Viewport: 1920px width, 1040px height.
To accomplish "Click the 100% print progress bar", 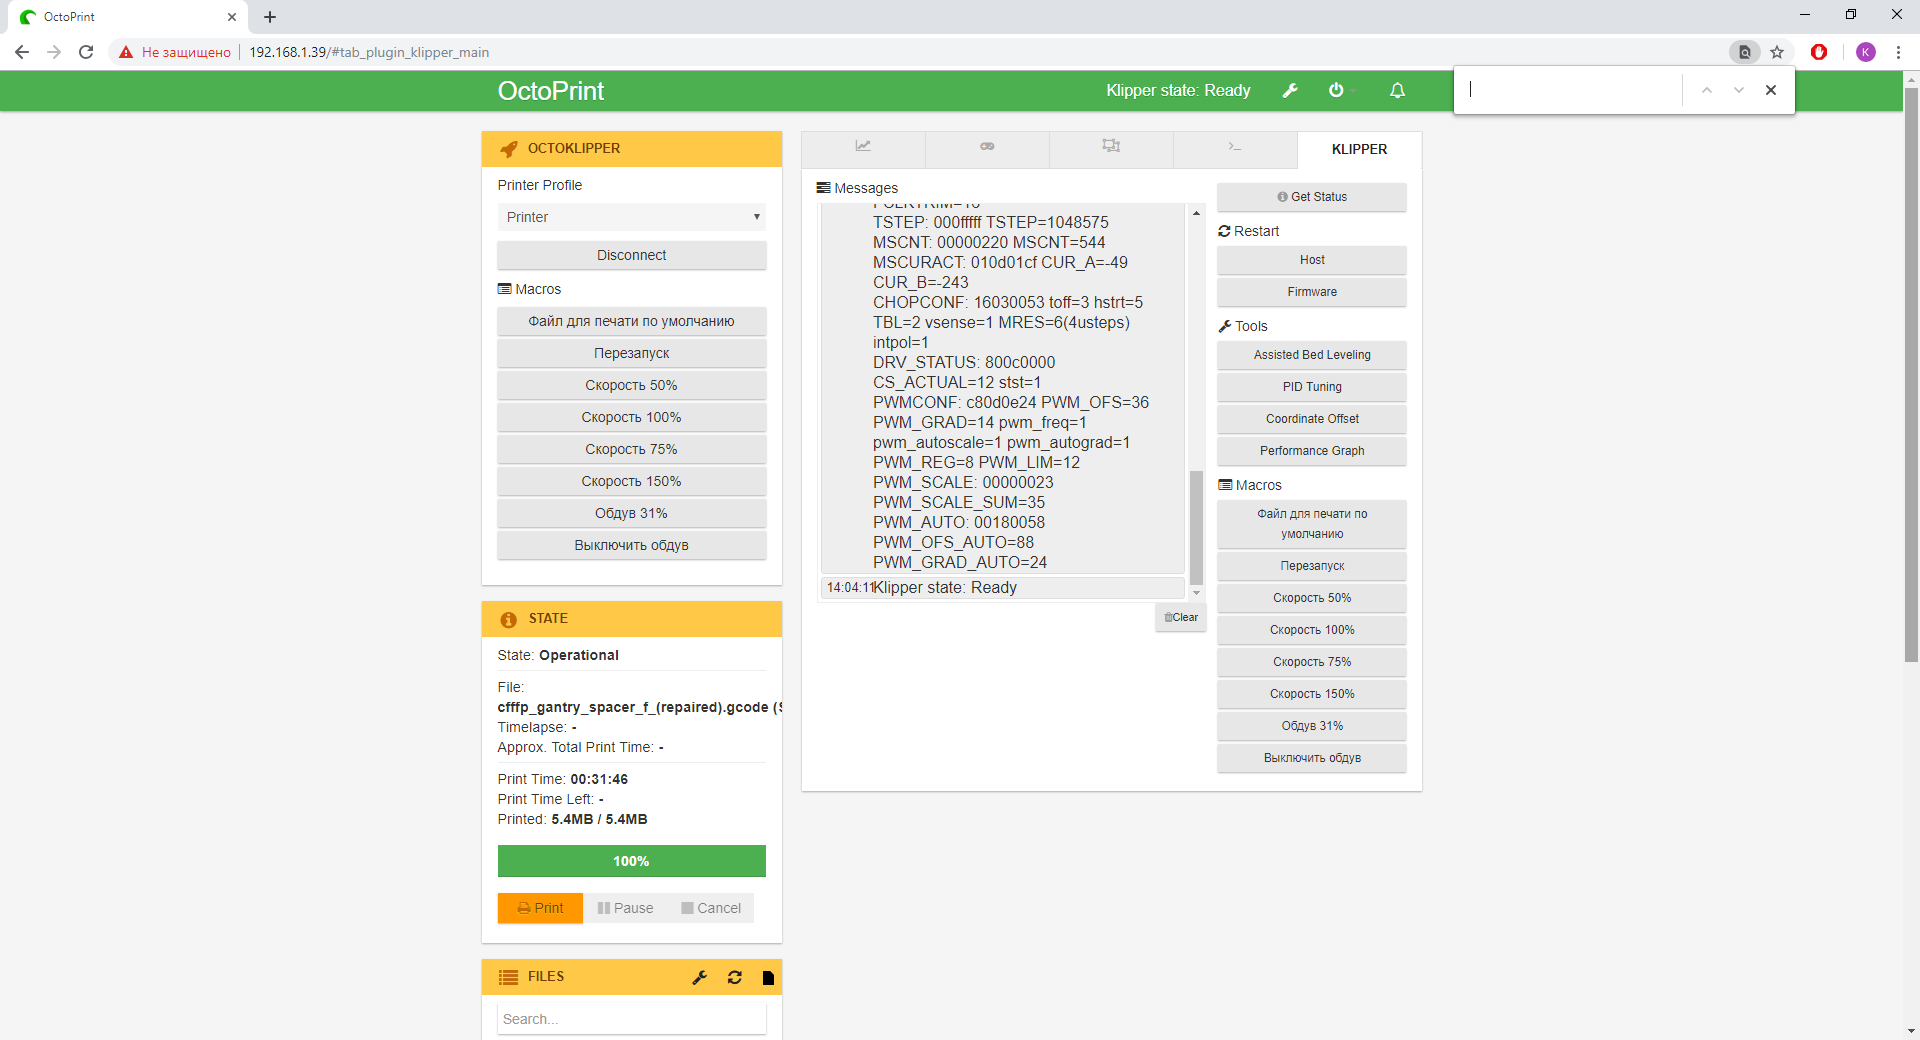I will point(631,861).
